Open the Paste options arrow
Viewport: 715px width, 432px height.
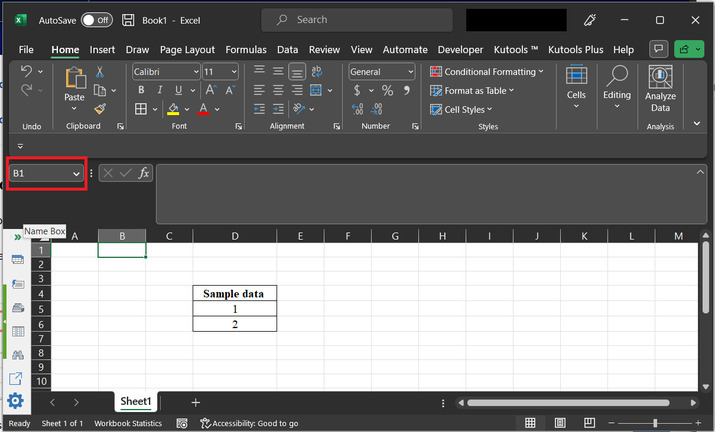click(x=74, y=109)
